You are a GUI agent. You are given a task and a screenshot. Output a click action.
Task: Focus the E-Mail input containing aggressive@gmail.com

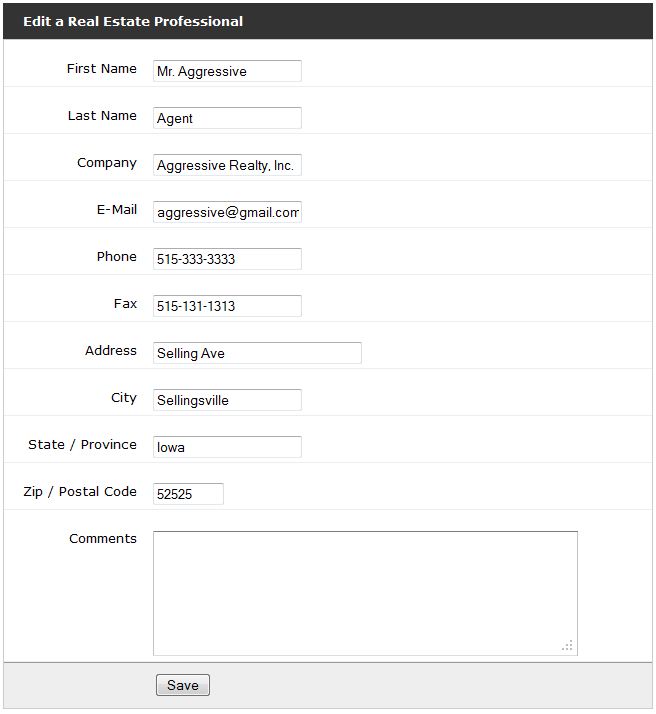[x=227, y=212]
